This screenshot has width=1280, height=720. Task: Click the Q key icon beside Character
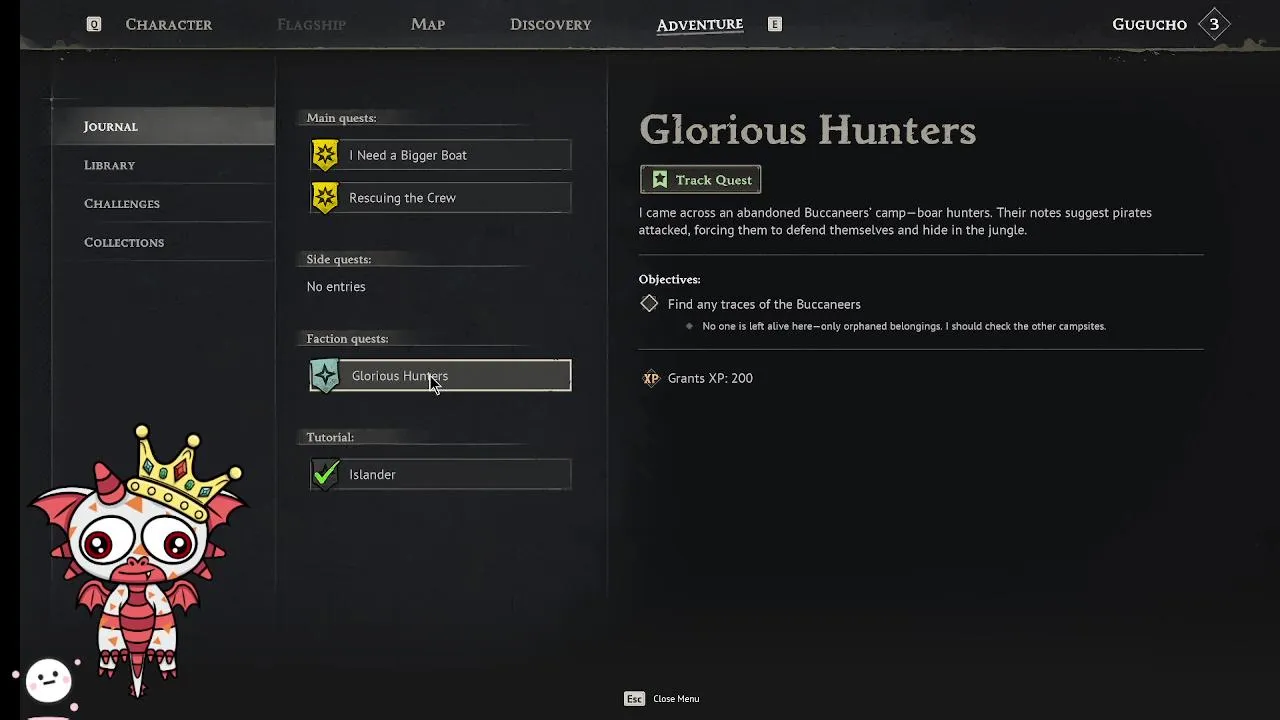94,24
